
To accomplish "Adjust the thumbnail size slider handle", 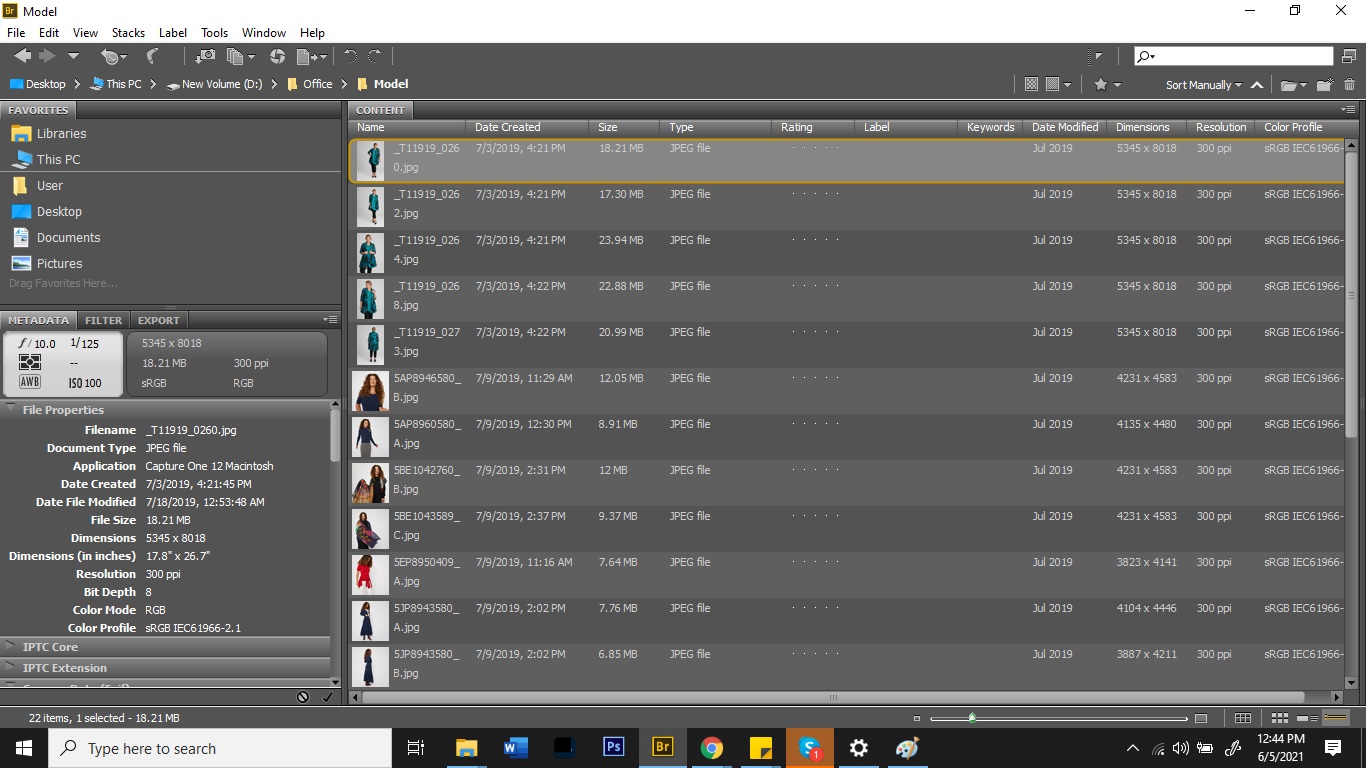I will (x=972, y=718).
